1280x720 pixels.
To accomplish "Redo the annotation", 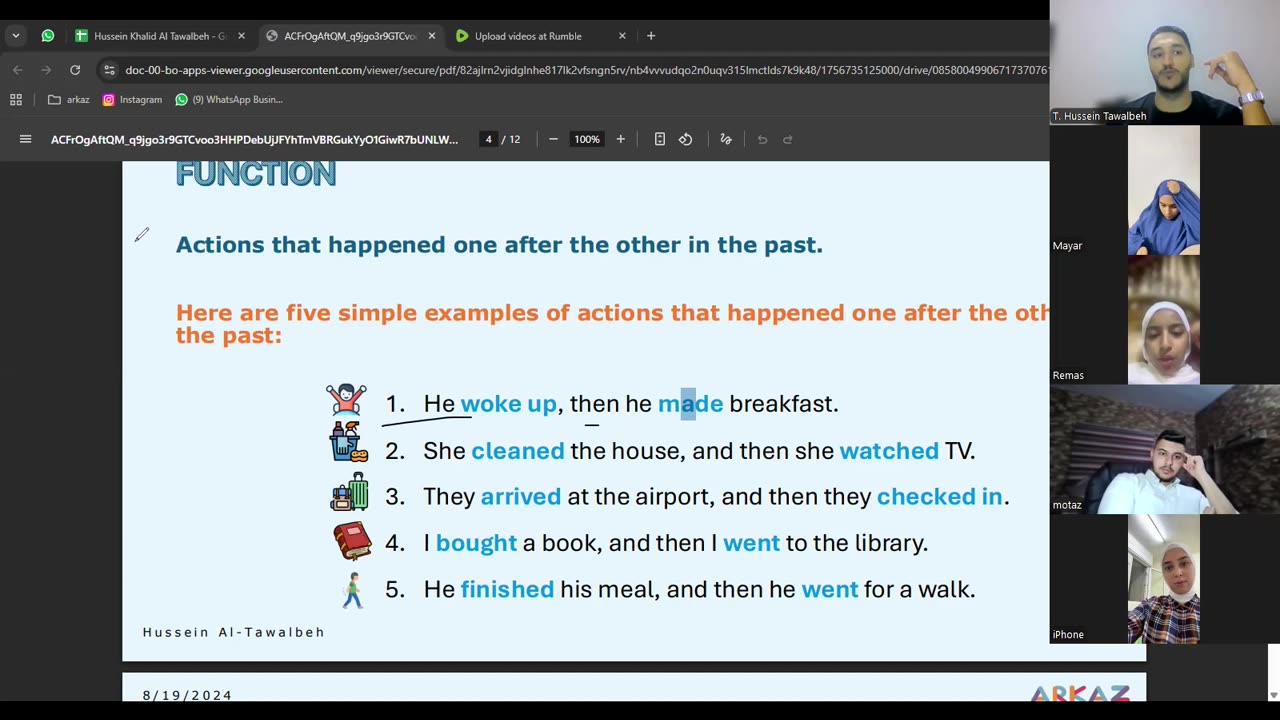I will coord(788,139).
